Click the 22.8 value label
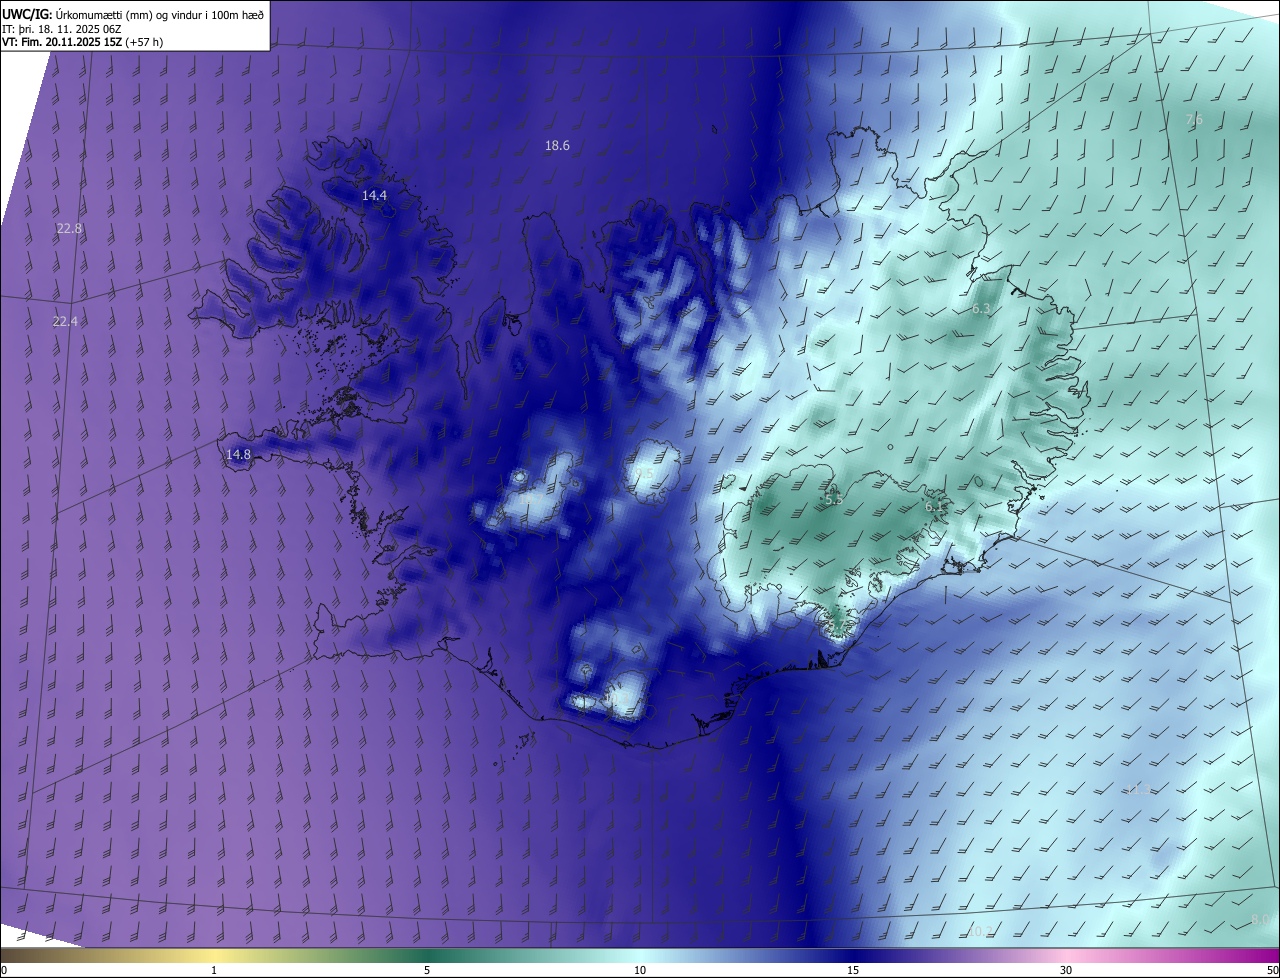 [69, 229]
